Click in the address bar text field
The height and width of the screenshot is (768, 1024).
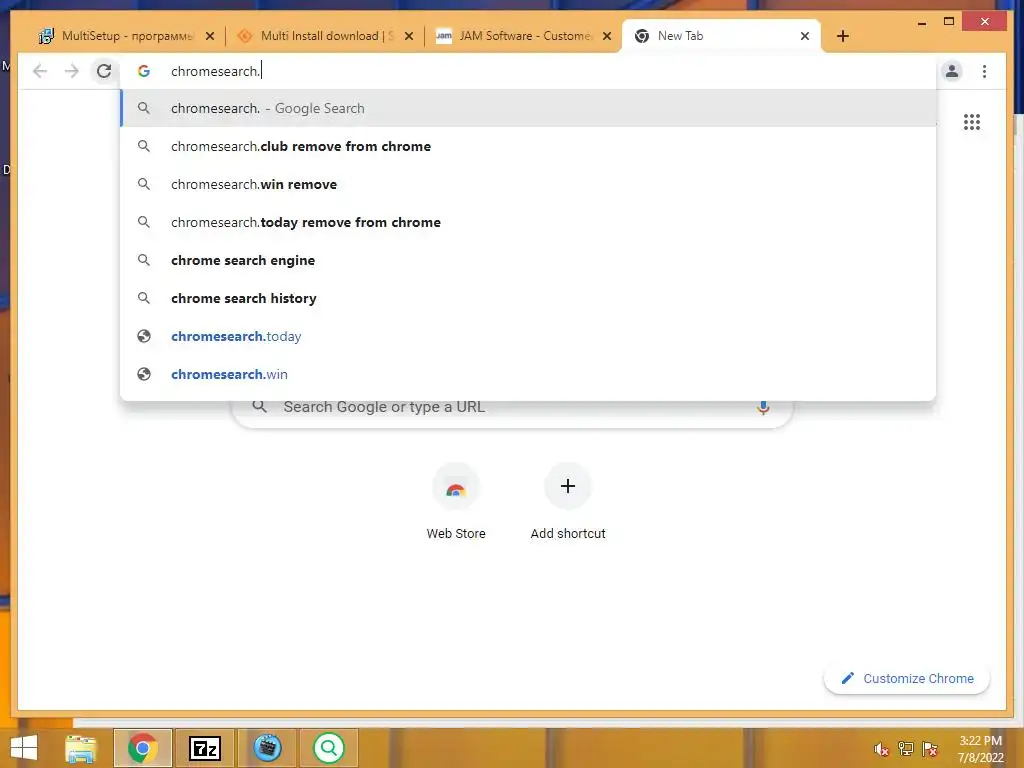(x=530, y=71)
